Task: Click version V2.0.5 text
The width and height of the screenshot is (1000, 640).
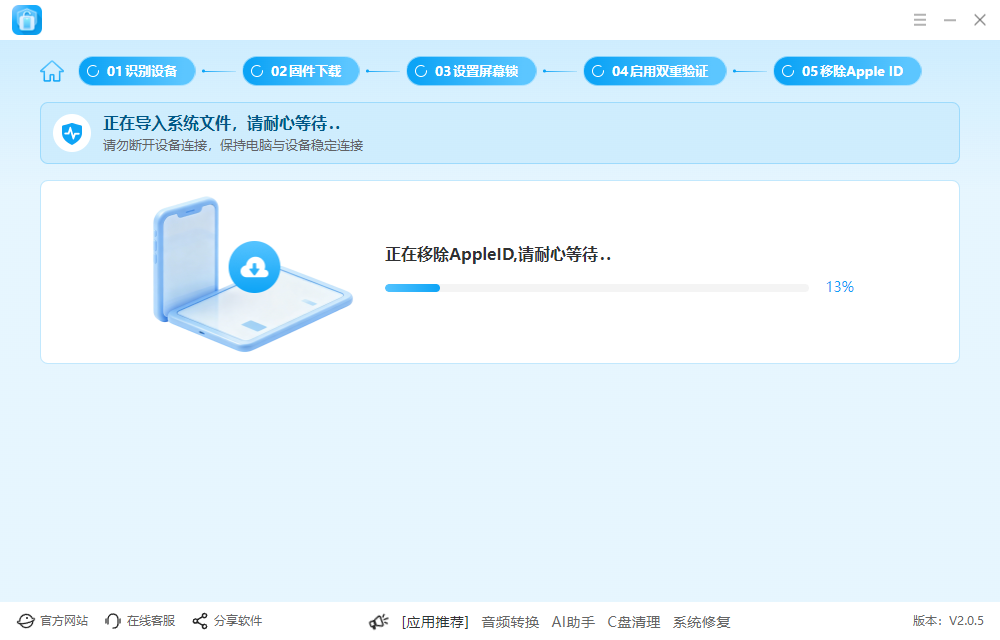Action: (948, 620)
